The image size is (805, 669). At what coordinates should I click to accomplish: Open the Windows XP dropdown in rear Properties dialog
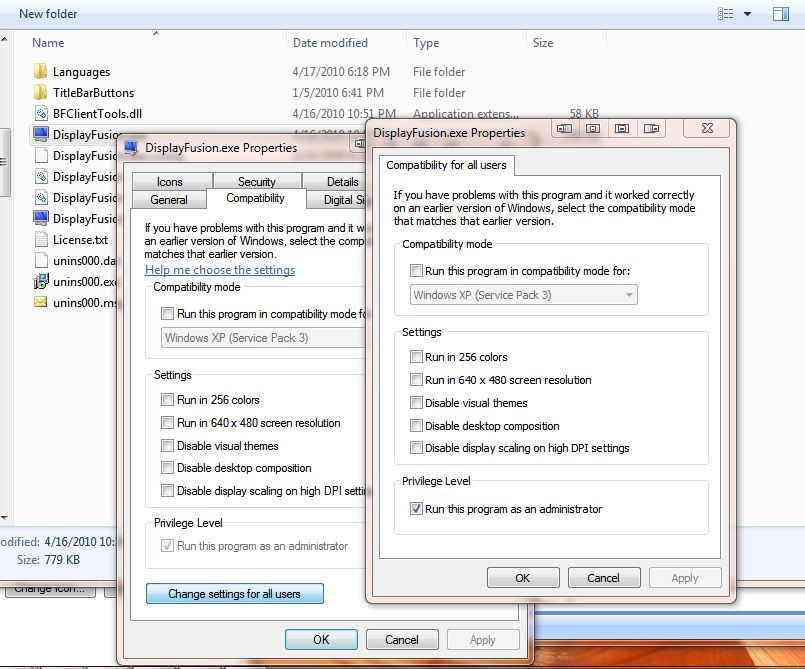[262, 338]
